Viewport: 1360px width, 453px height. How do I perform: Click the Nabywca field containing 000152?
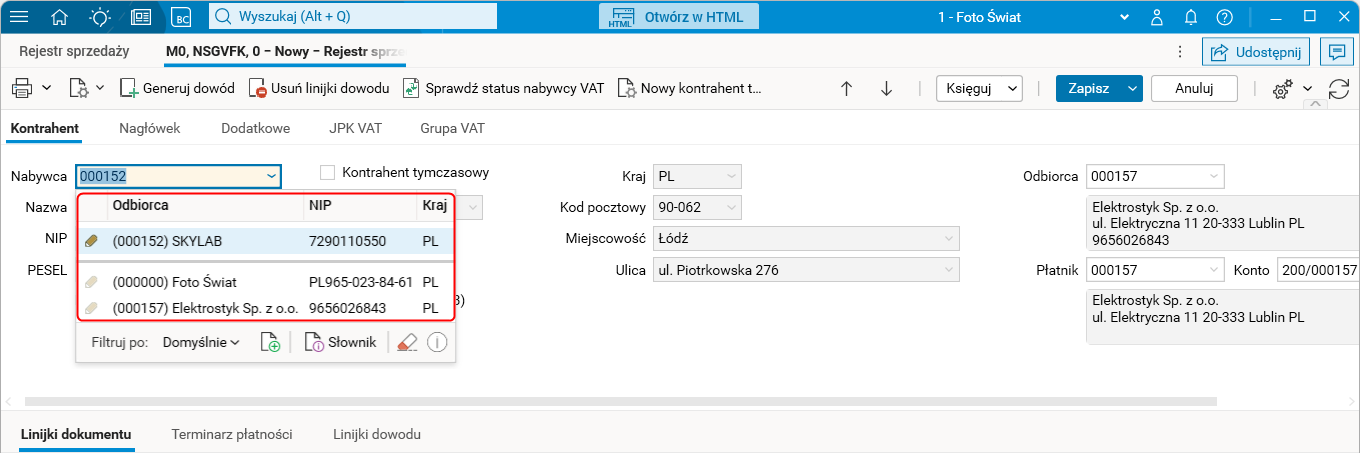178,176
